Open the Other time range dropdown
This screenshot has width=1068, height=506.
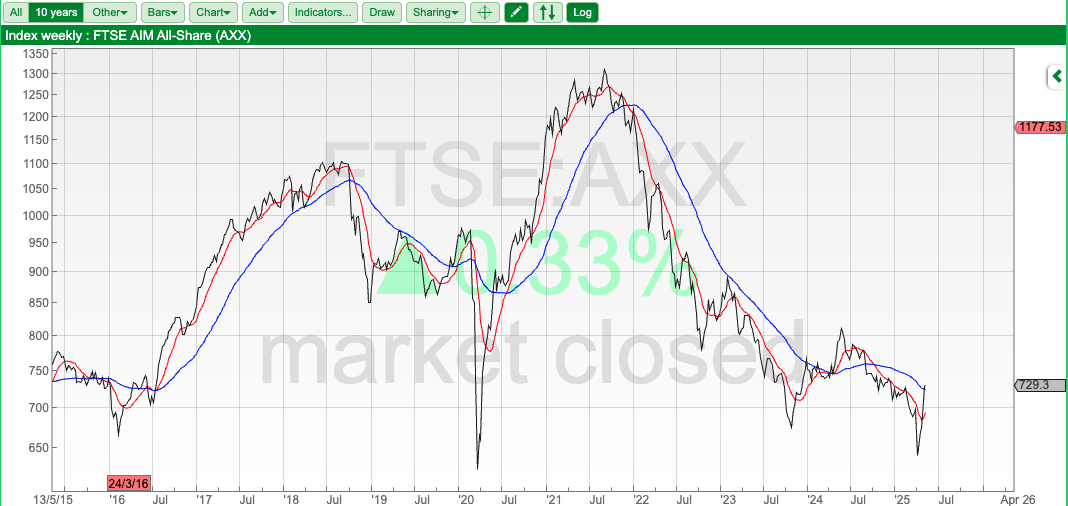click(x=110, y=12)
